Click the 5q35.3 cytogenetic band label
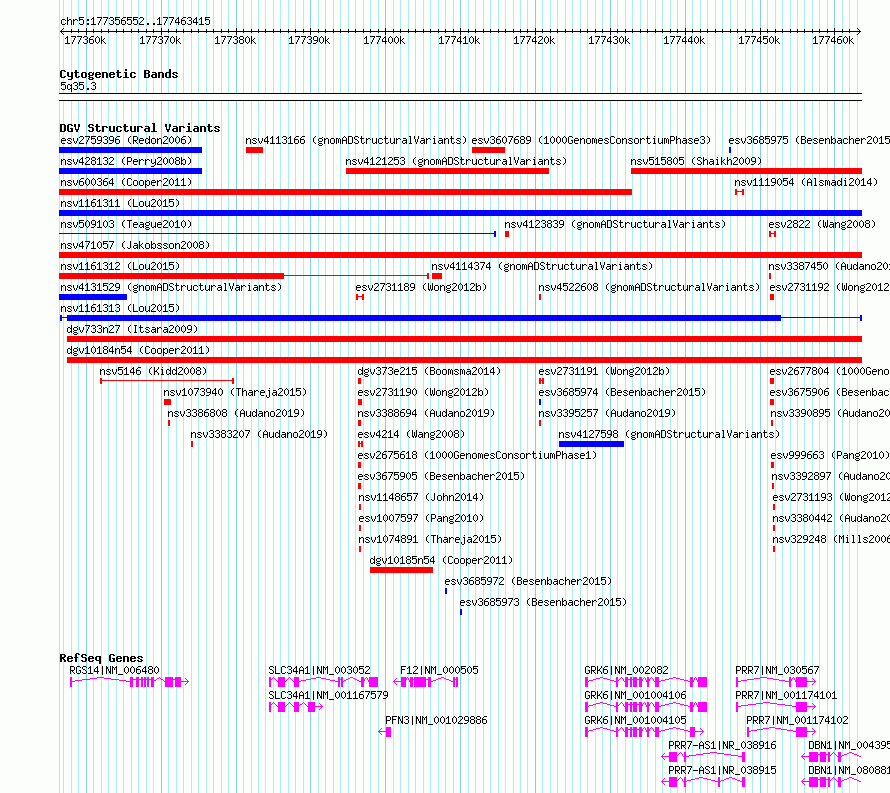This screenshot has width=890, height=793. pyautogui.click(x=78, y=86)
